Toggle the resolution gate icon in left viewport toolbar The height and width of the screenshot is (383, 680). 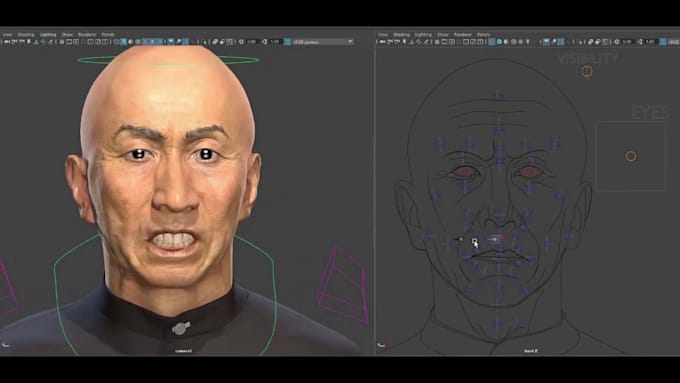point(76,42)
